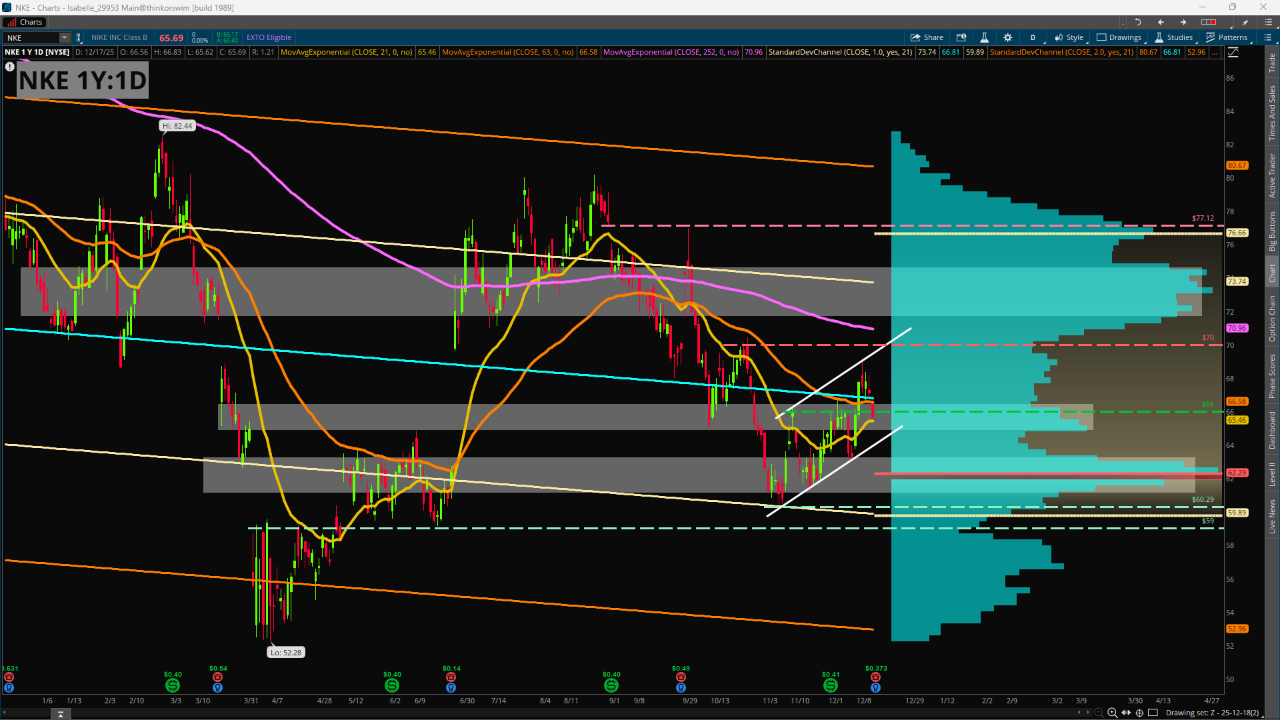Click the Share button
Image resolution: width=1280 pixels, height=720 pixels.
927,37
